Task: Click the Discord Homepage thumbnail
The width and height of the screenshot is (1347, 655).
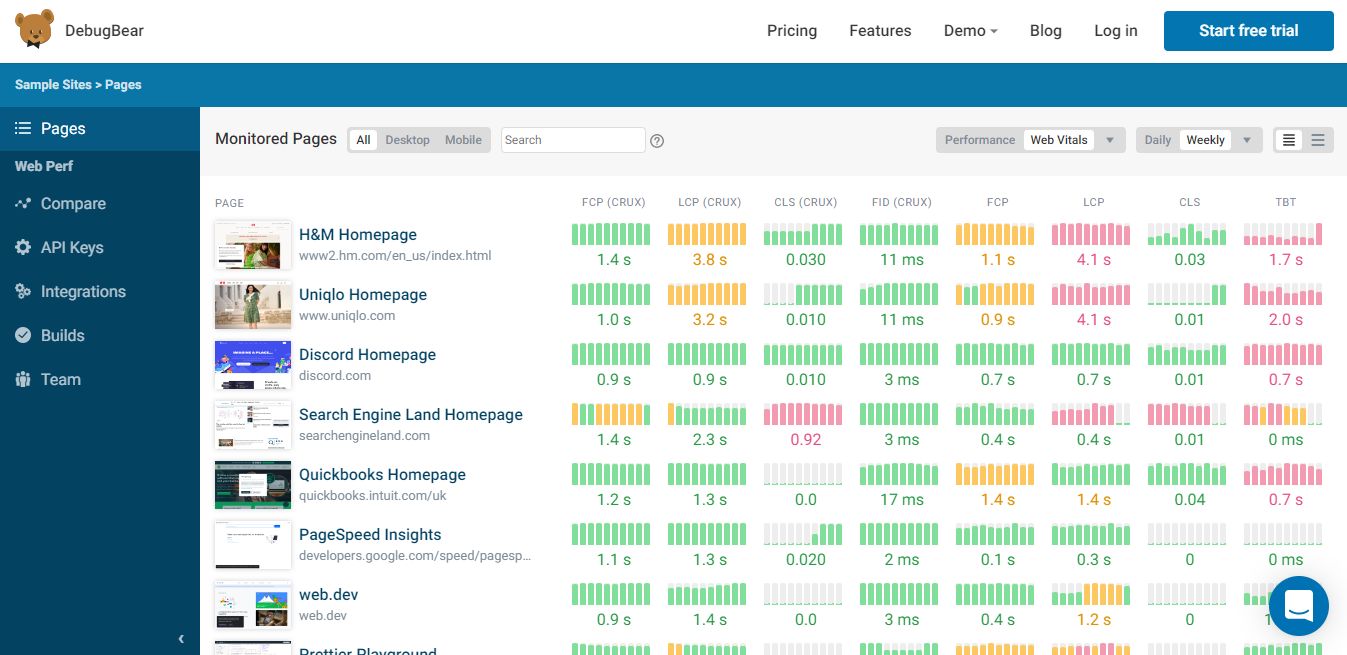Action: (253, 365)
